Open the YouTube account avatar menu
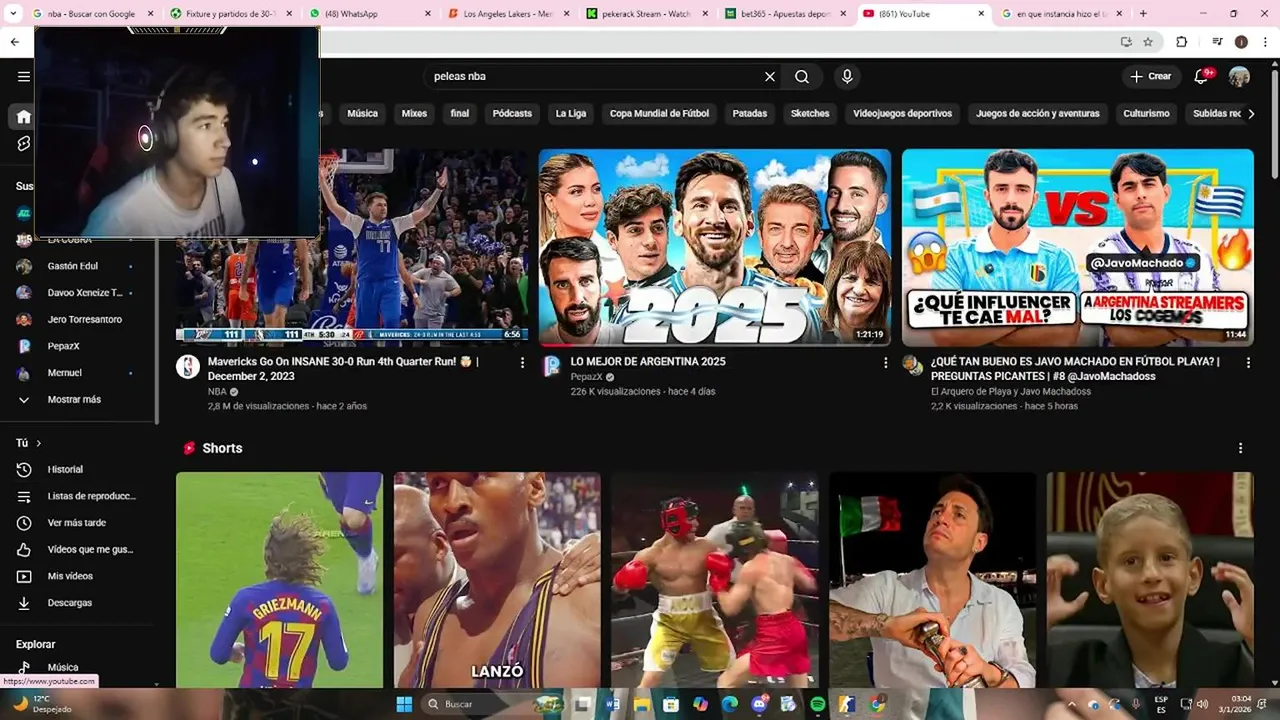1280x720 pixels. pos(1239,76)
